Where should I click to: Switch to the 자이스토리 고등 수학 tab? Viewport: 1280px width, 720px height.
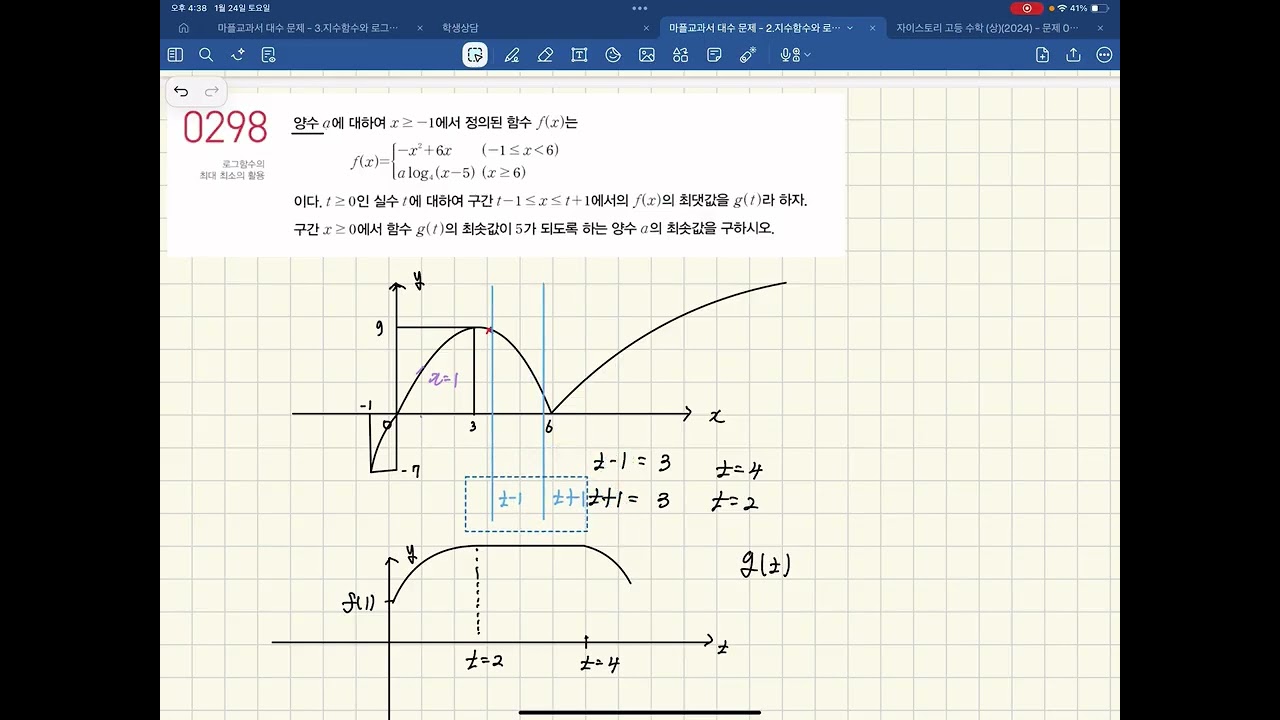[x=988, y=28]
